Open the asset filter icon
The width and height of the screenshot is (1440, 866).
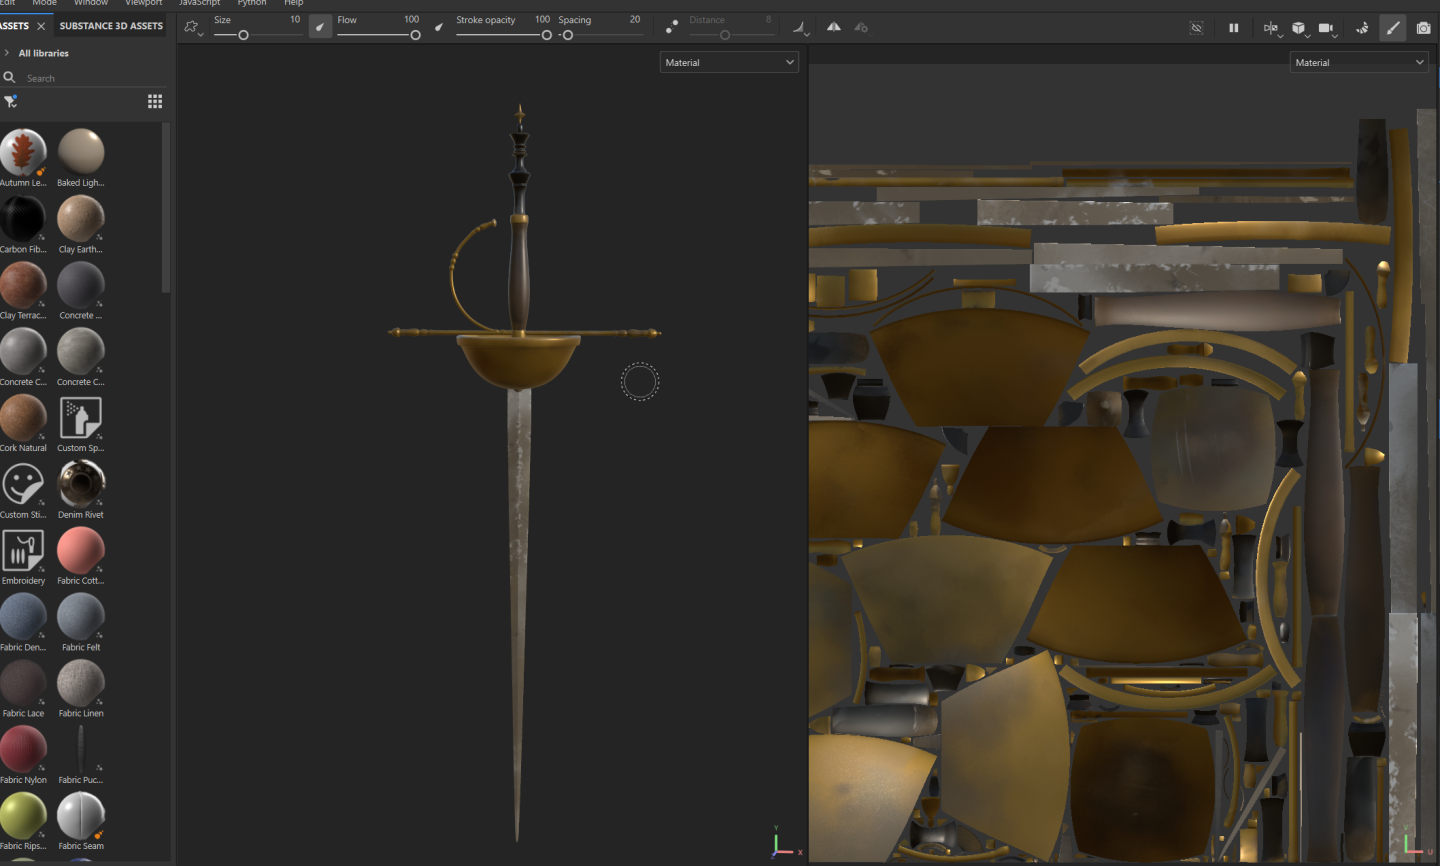[11, 102]
